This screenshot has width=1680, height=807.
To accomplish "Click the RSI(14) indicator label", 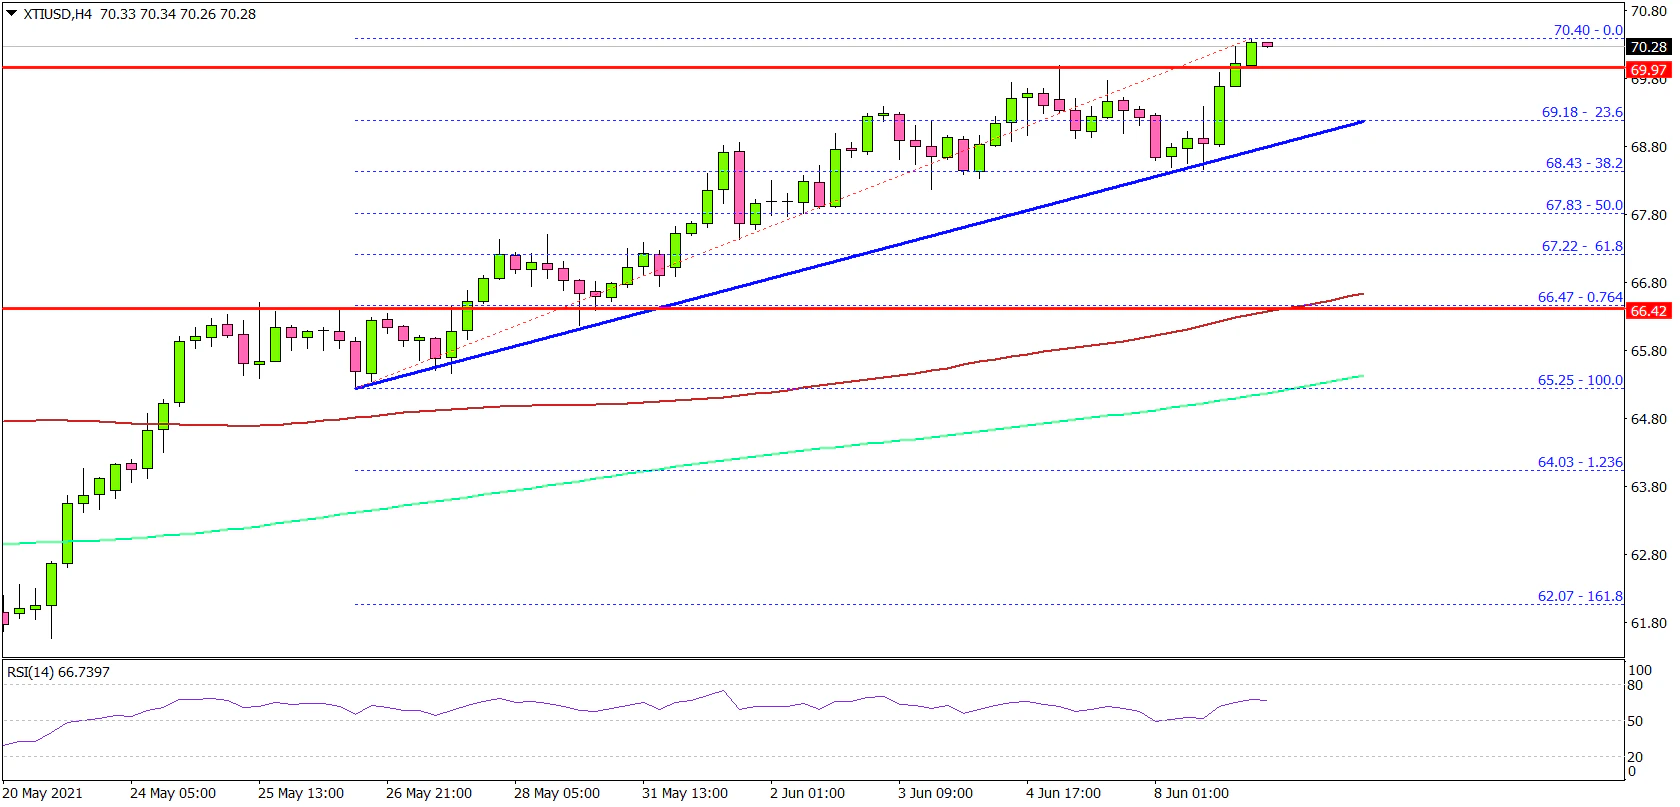I will click(58, 672).
